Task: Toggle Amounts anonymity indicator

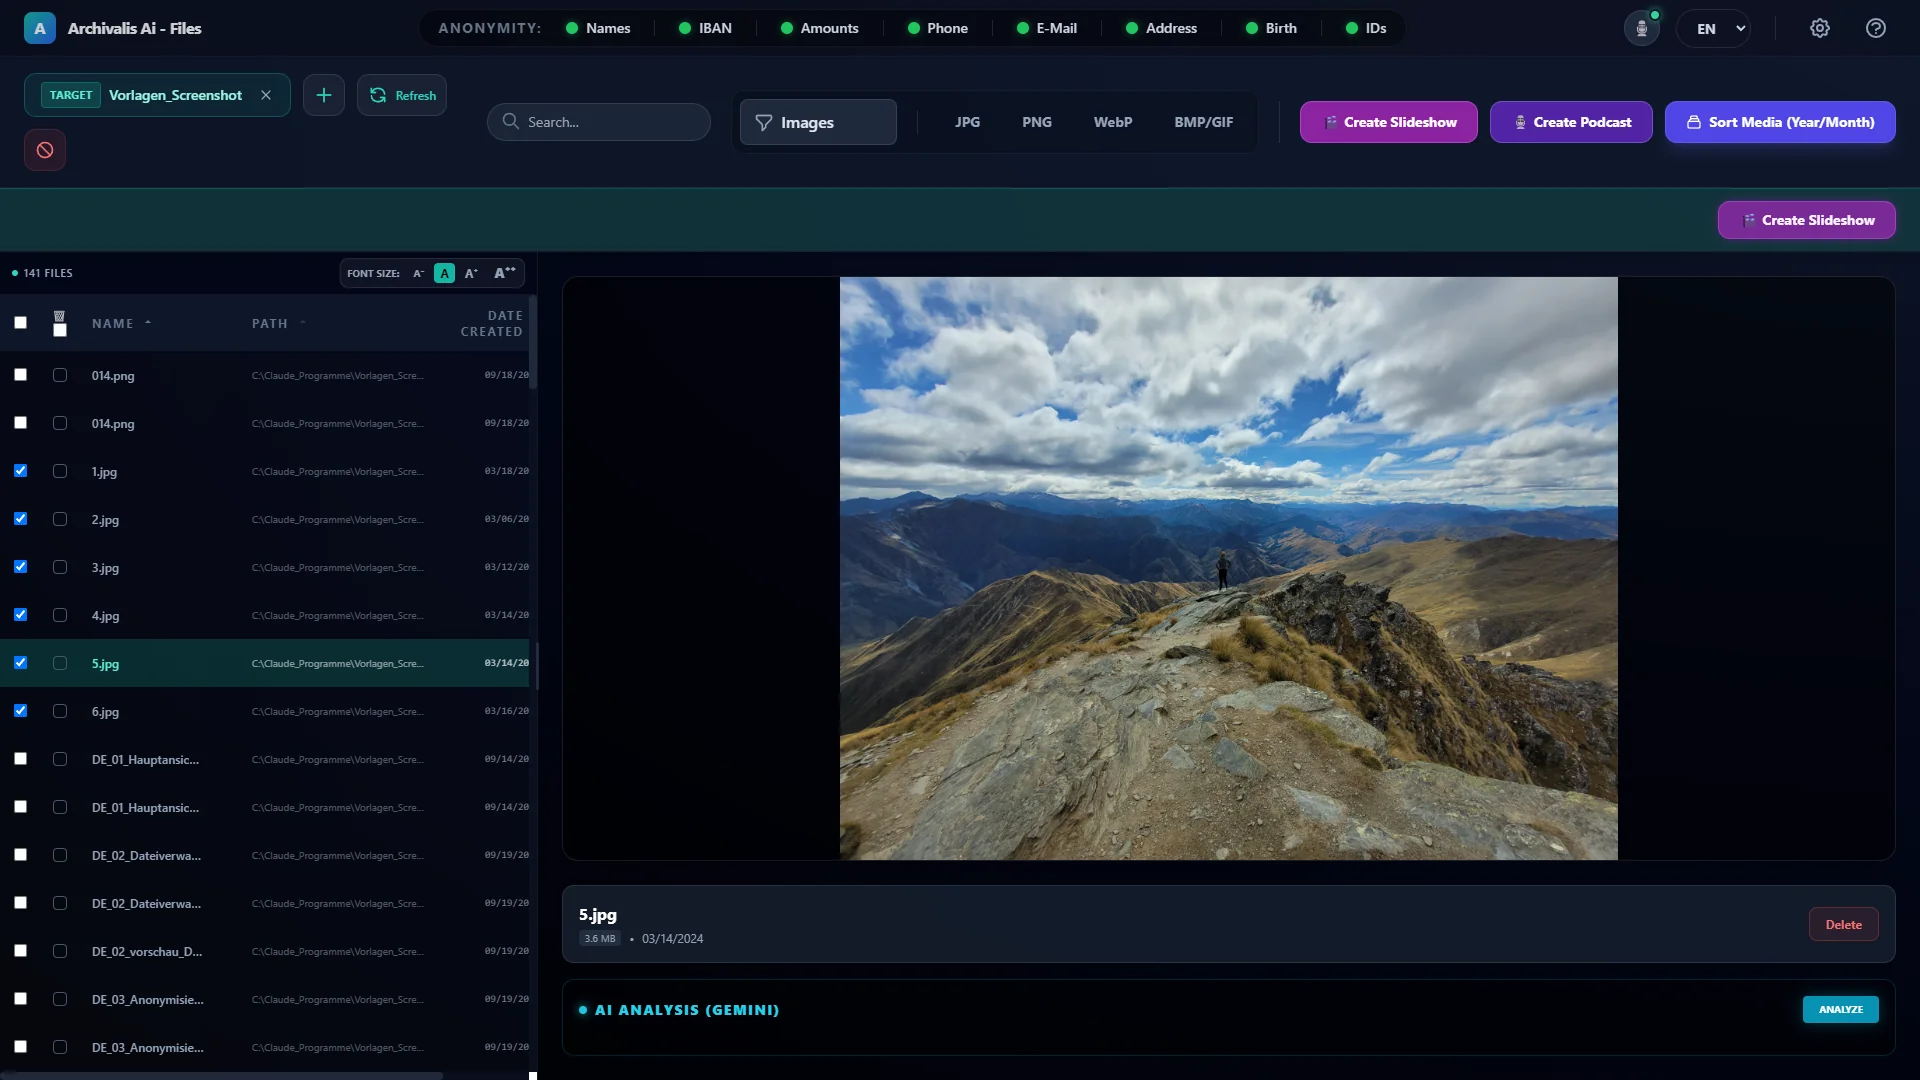Action: tap(819, 28)
